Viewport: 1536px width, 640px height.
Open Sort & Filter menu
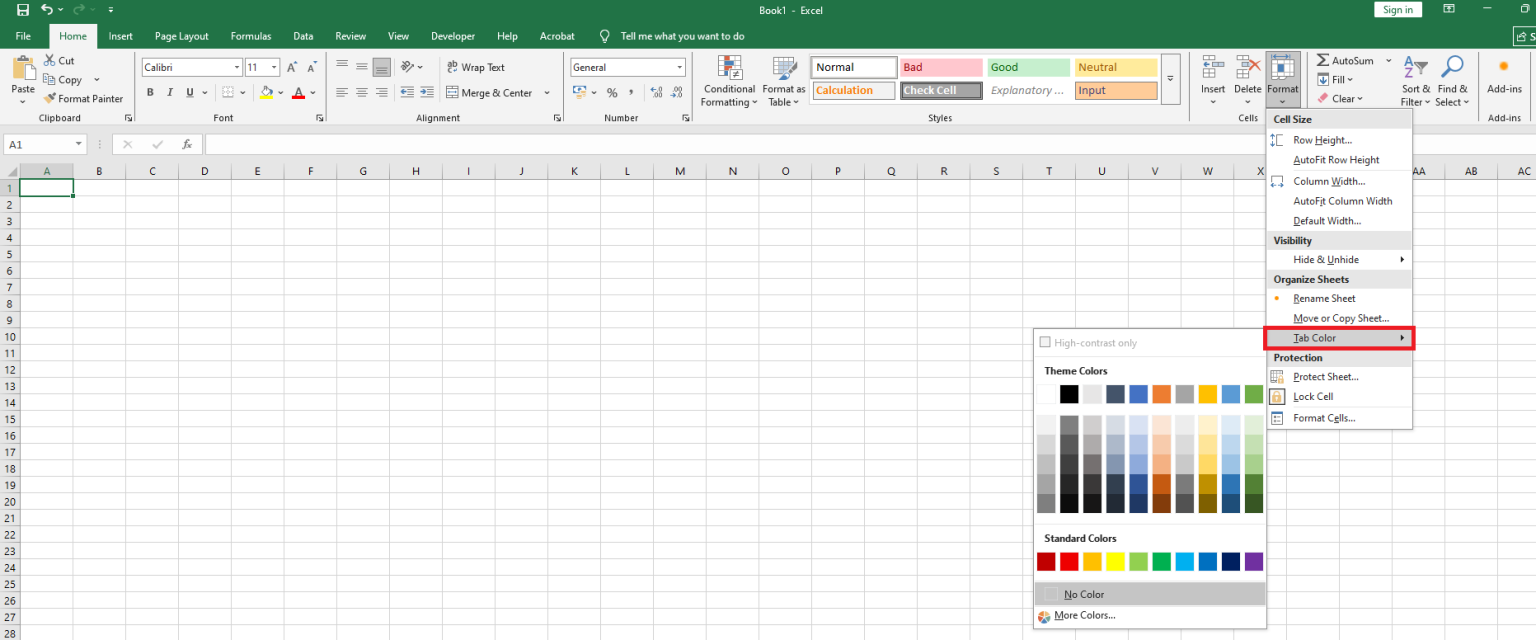click(1415, 82)
